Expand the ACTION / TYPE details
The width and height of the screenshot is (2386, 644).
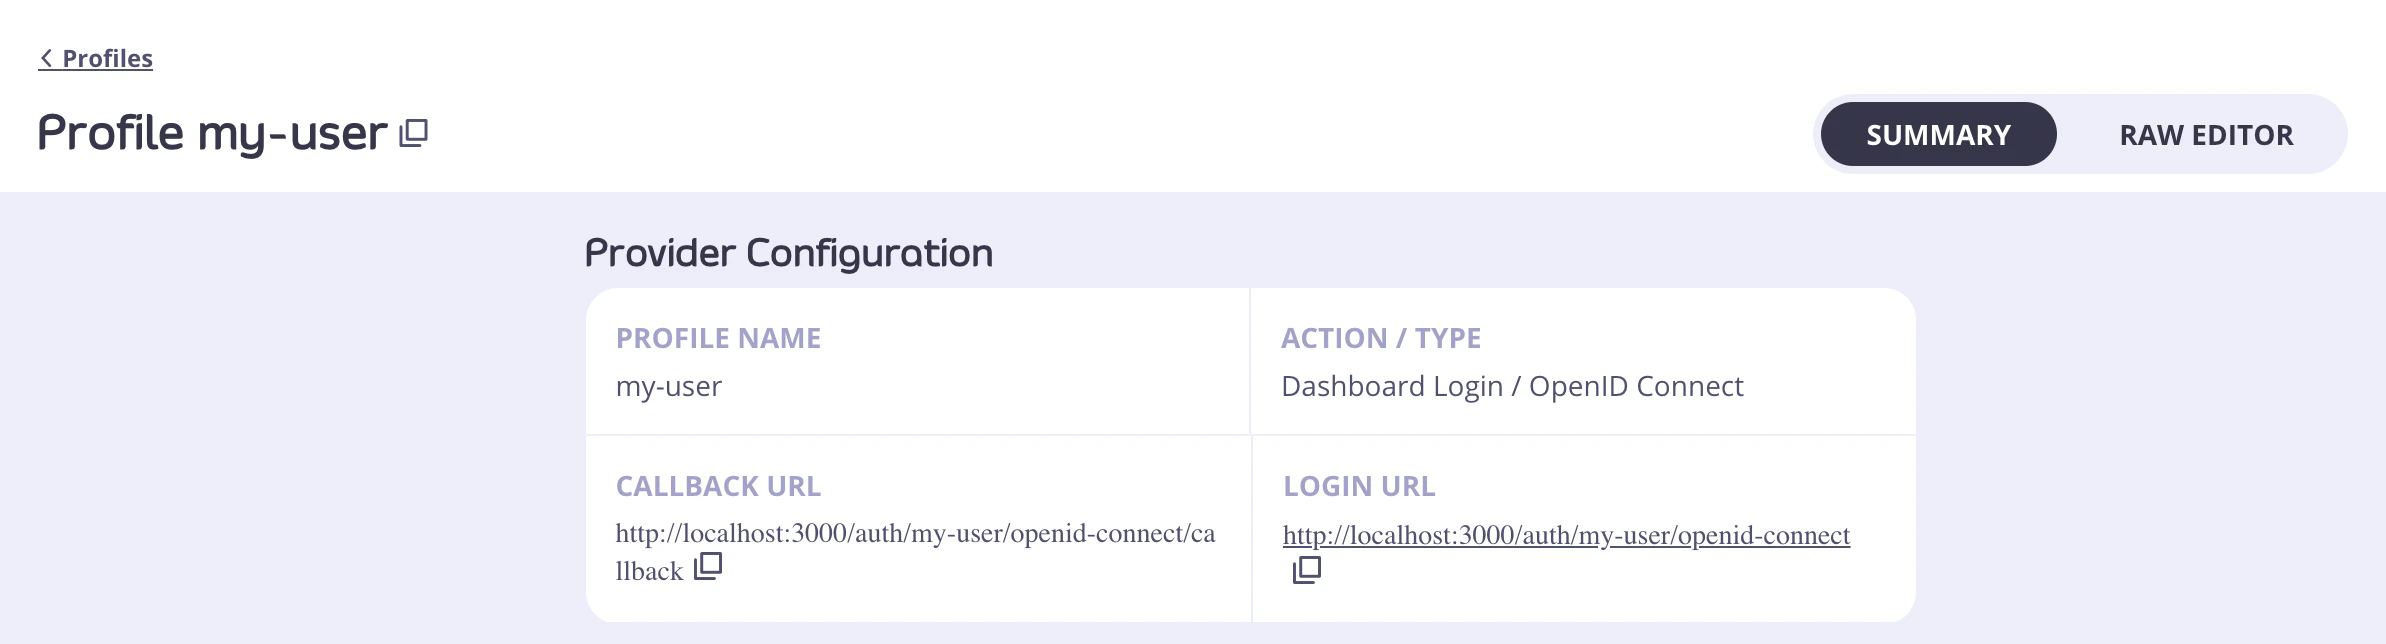tap(1381, 338)
